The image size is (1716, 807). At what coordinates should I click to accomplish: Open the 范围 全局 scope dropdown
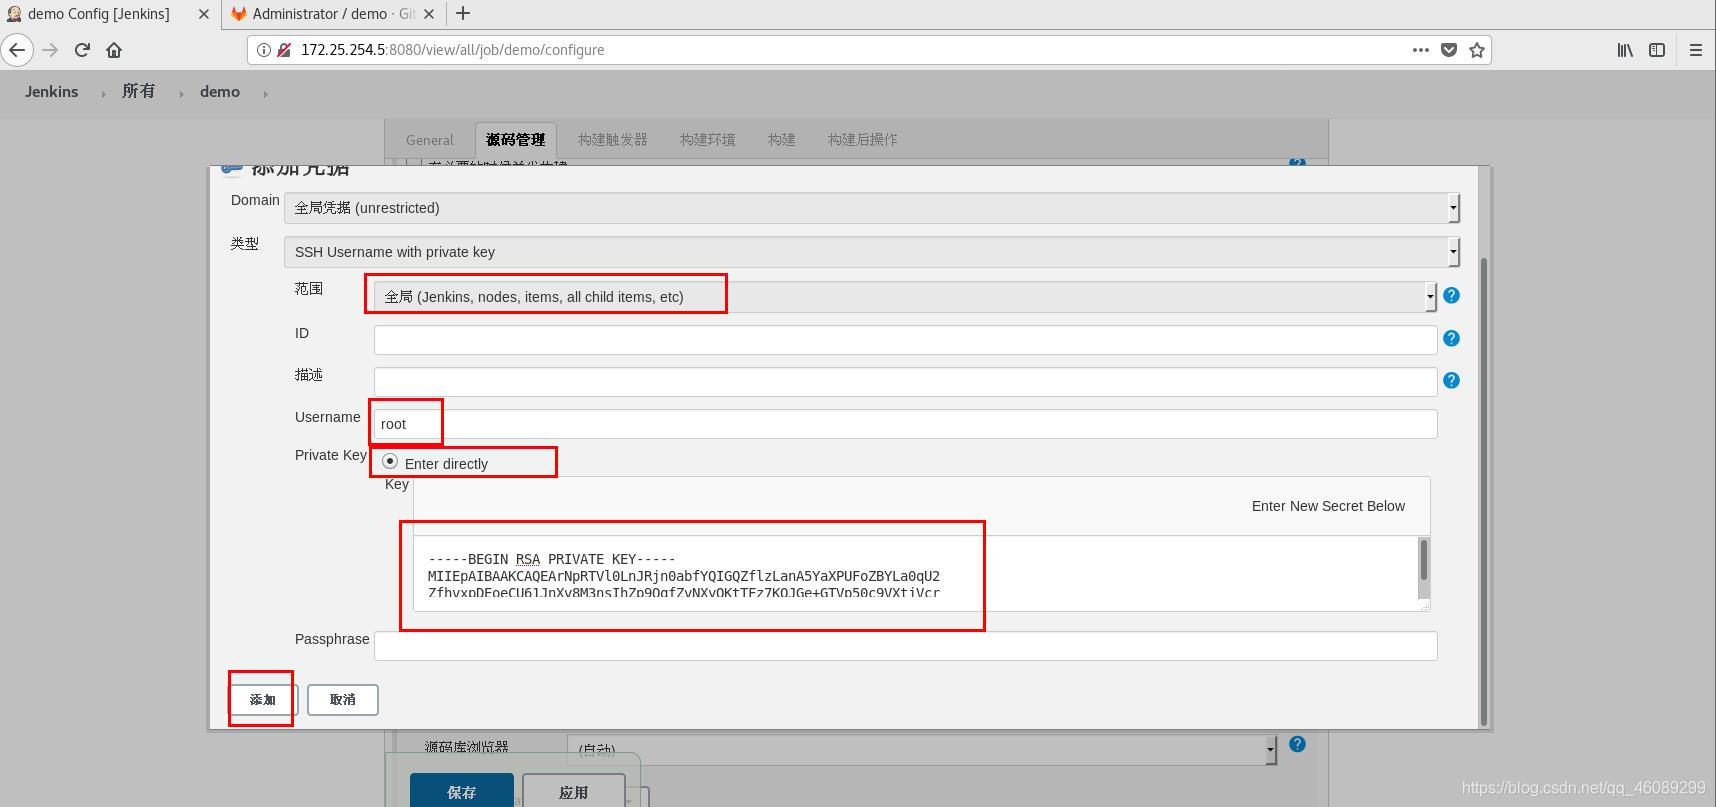click(905, 297)
